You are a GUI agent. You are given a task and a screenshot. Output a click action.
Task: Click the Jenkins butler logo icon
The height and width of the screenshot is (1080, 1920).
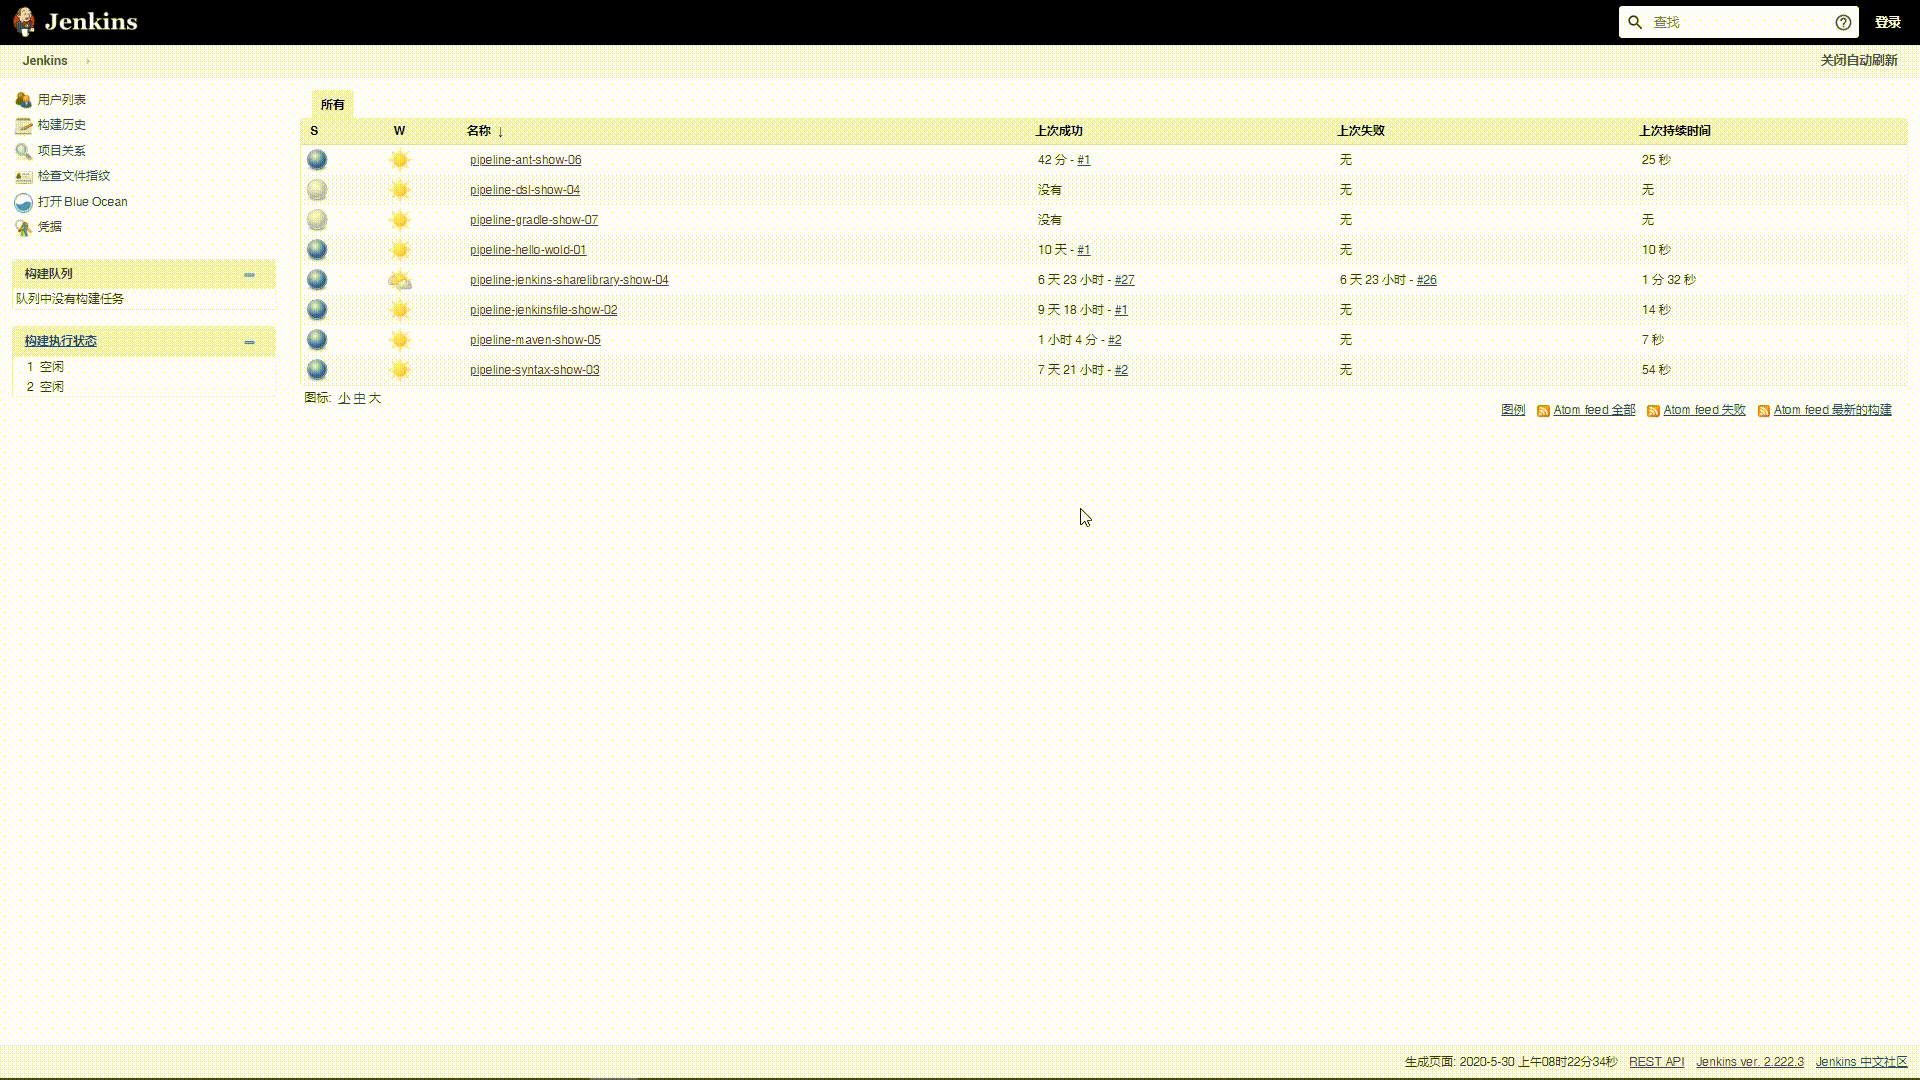(24, 22)
